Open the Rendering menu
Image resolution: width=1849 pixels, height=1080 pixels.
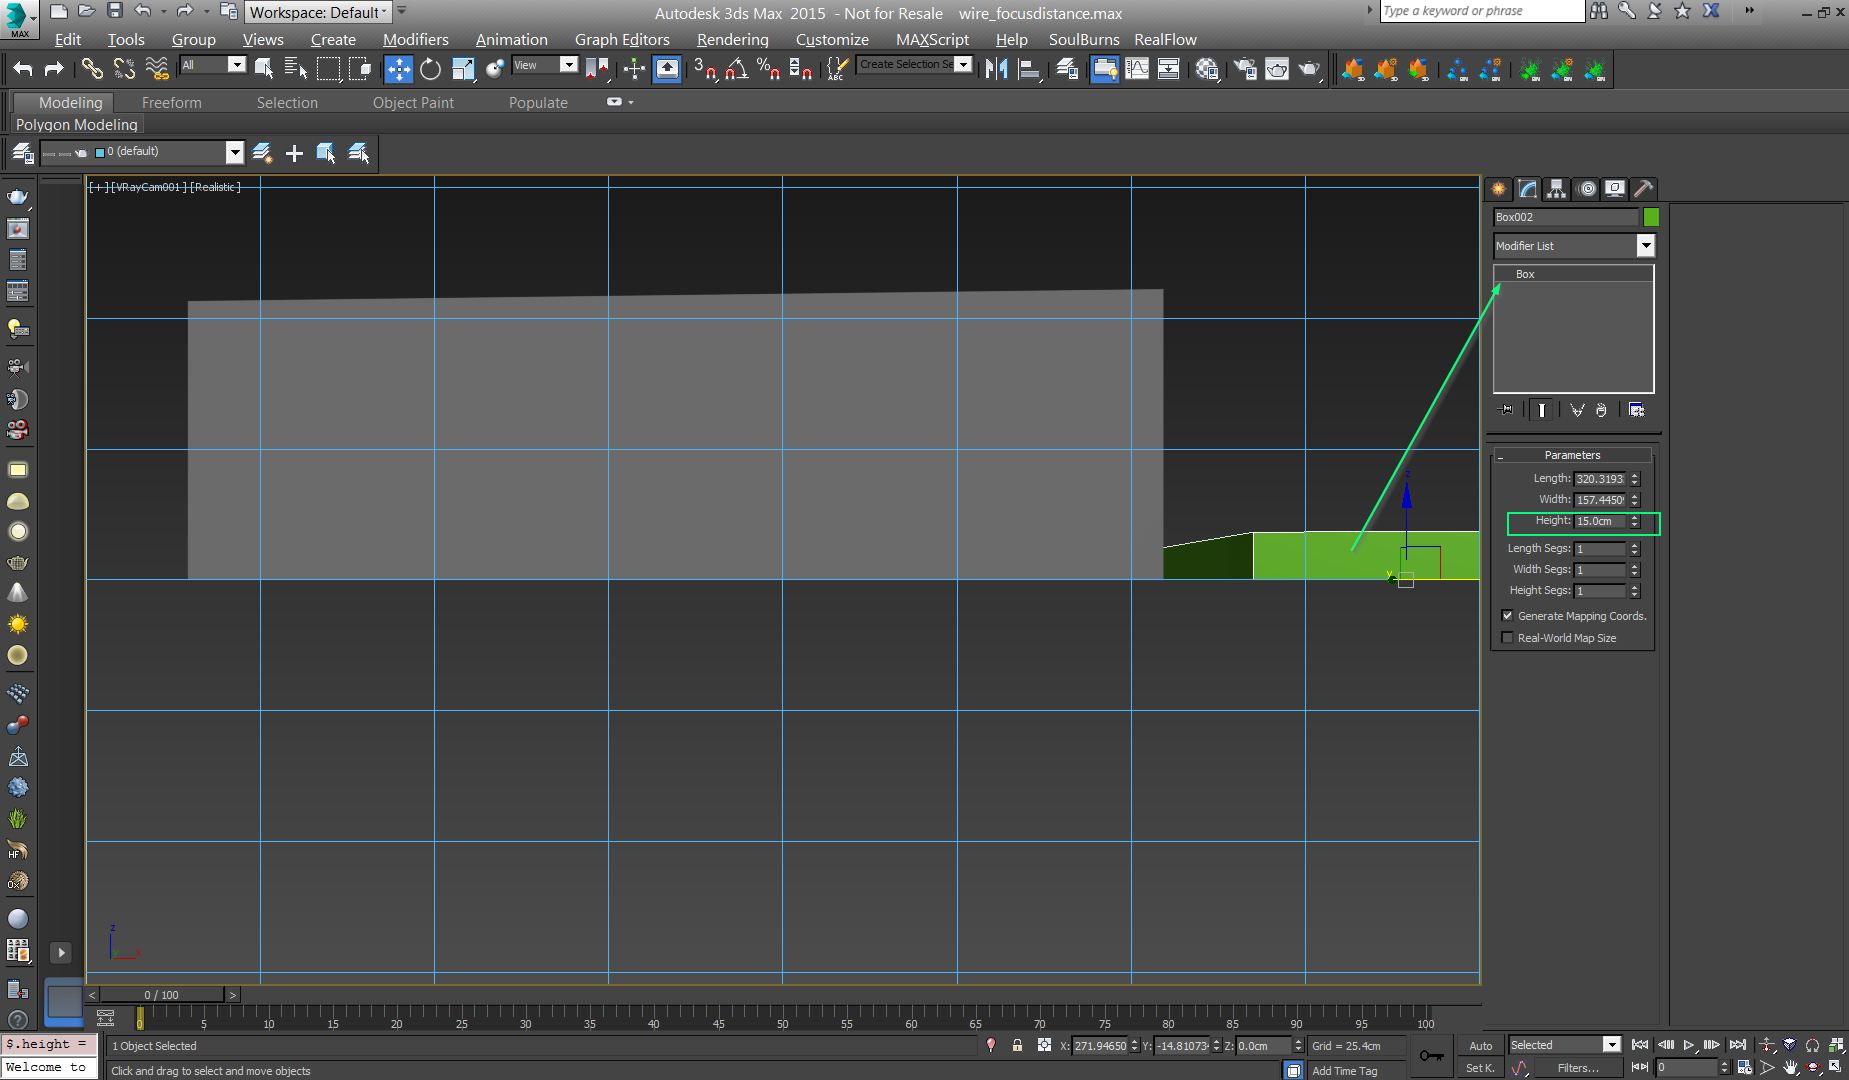(x=732, y=39)
